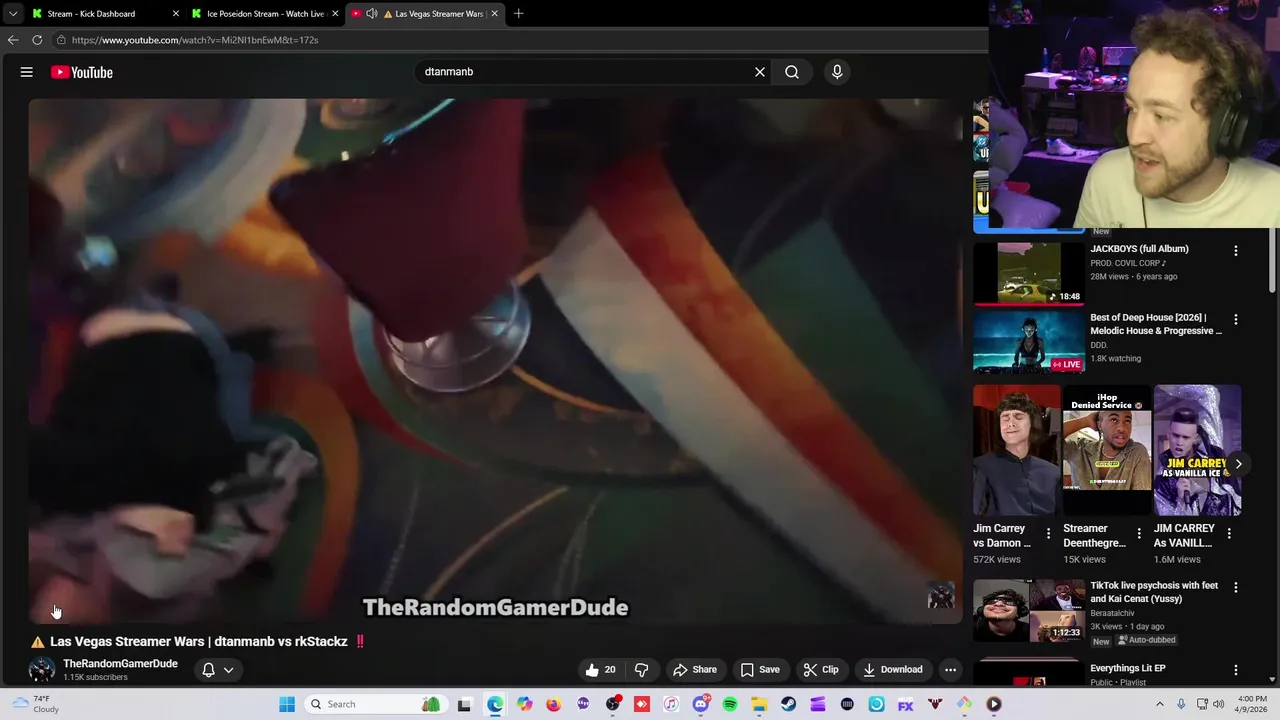The image size is (1280, 720).
Task: Open options for Streamer Deenthegre short
Action: point(1138,534)
